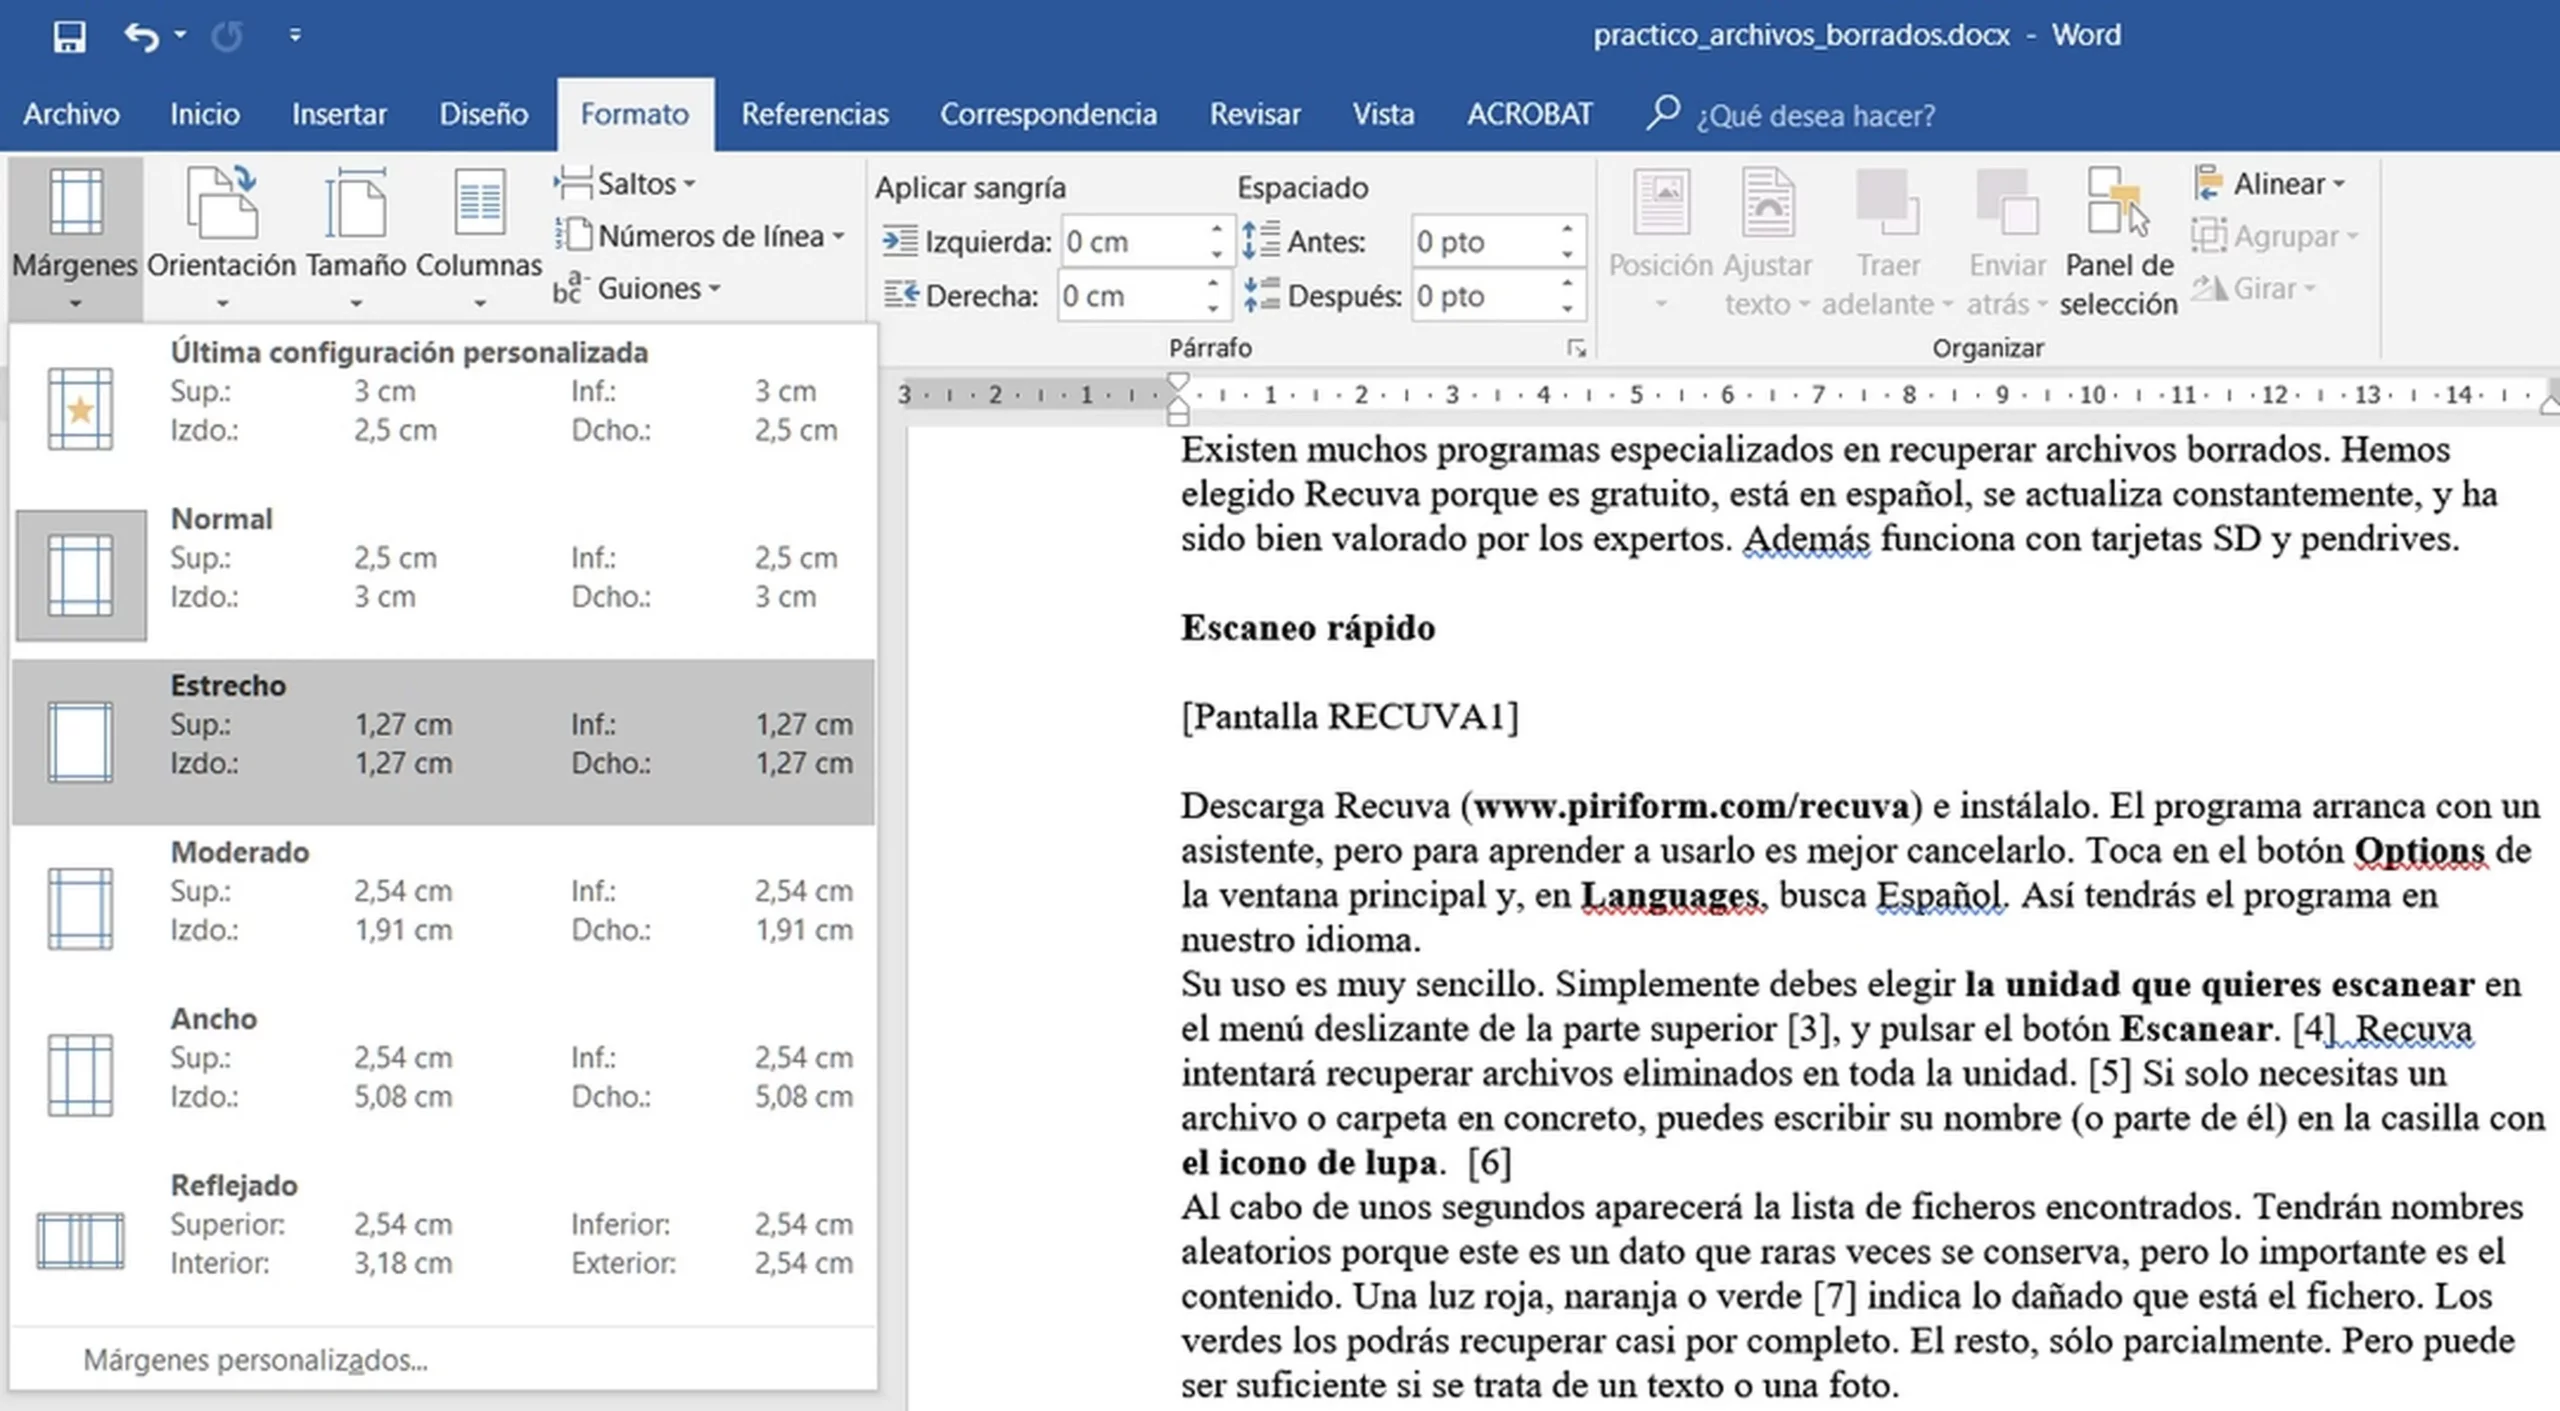Click the Moderado margin thumbnail icon
2560x1411 pixels.
80,908
